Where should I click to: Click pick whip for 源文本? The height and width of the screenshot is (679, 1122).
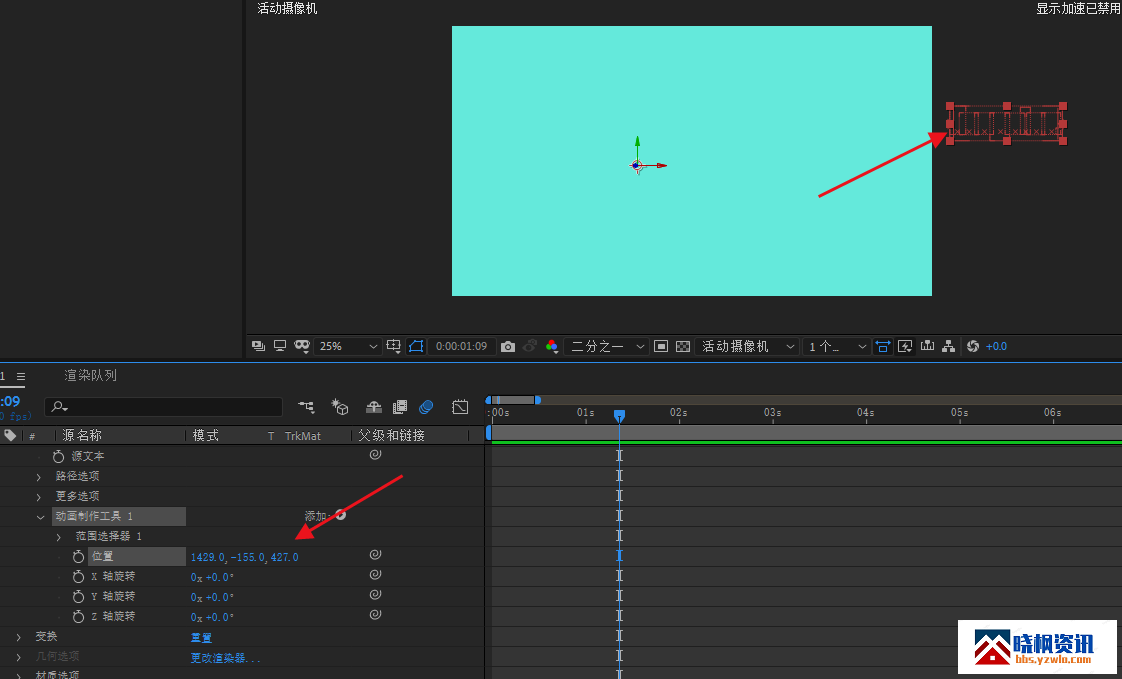[375, 454]
